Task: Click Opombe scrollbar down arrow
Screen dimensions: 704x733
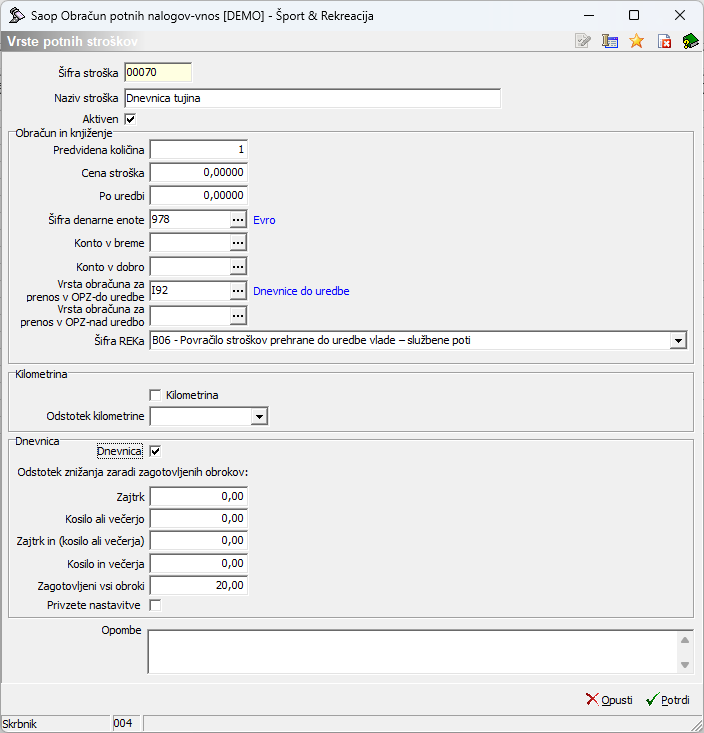Action: click(x=685, y=664)
